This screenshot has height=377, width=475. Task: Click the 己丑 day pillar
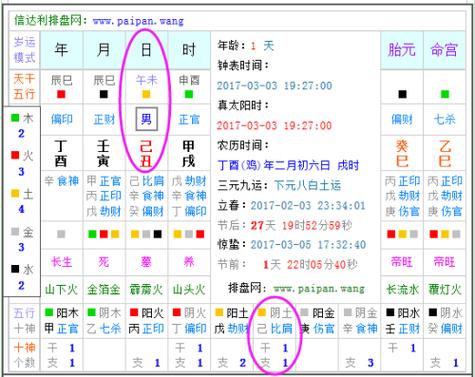pos(146,154)
